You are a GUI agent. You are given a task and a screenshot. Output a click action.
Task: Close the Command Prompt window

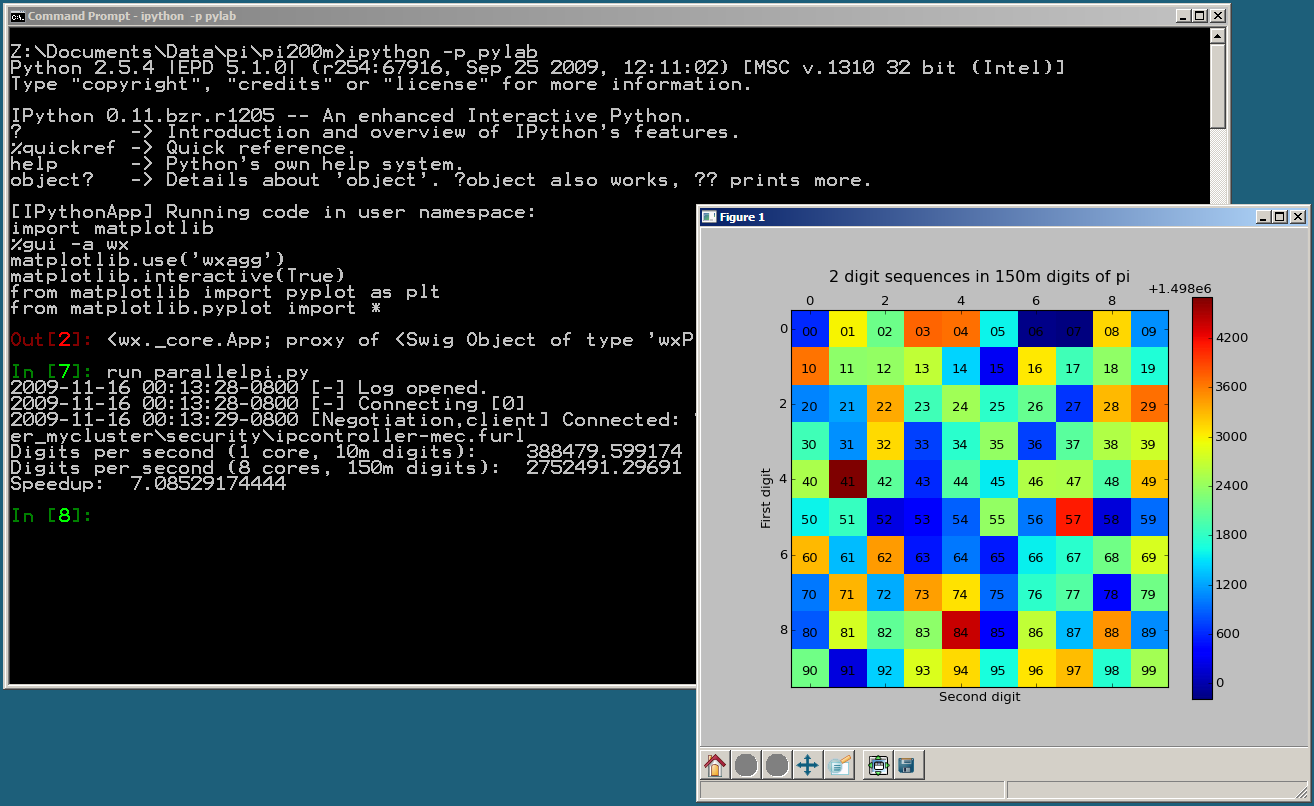tap(1217, 16)
